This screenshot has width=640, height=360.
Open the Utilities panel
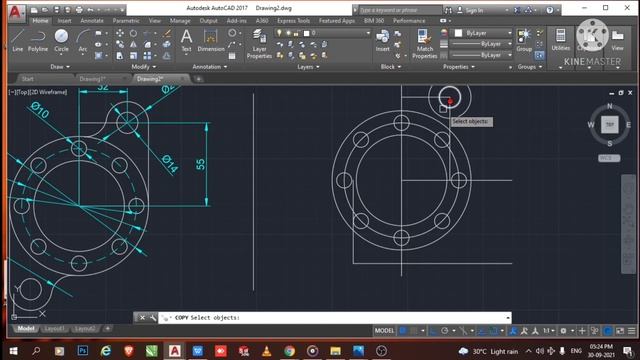point(560,40)
